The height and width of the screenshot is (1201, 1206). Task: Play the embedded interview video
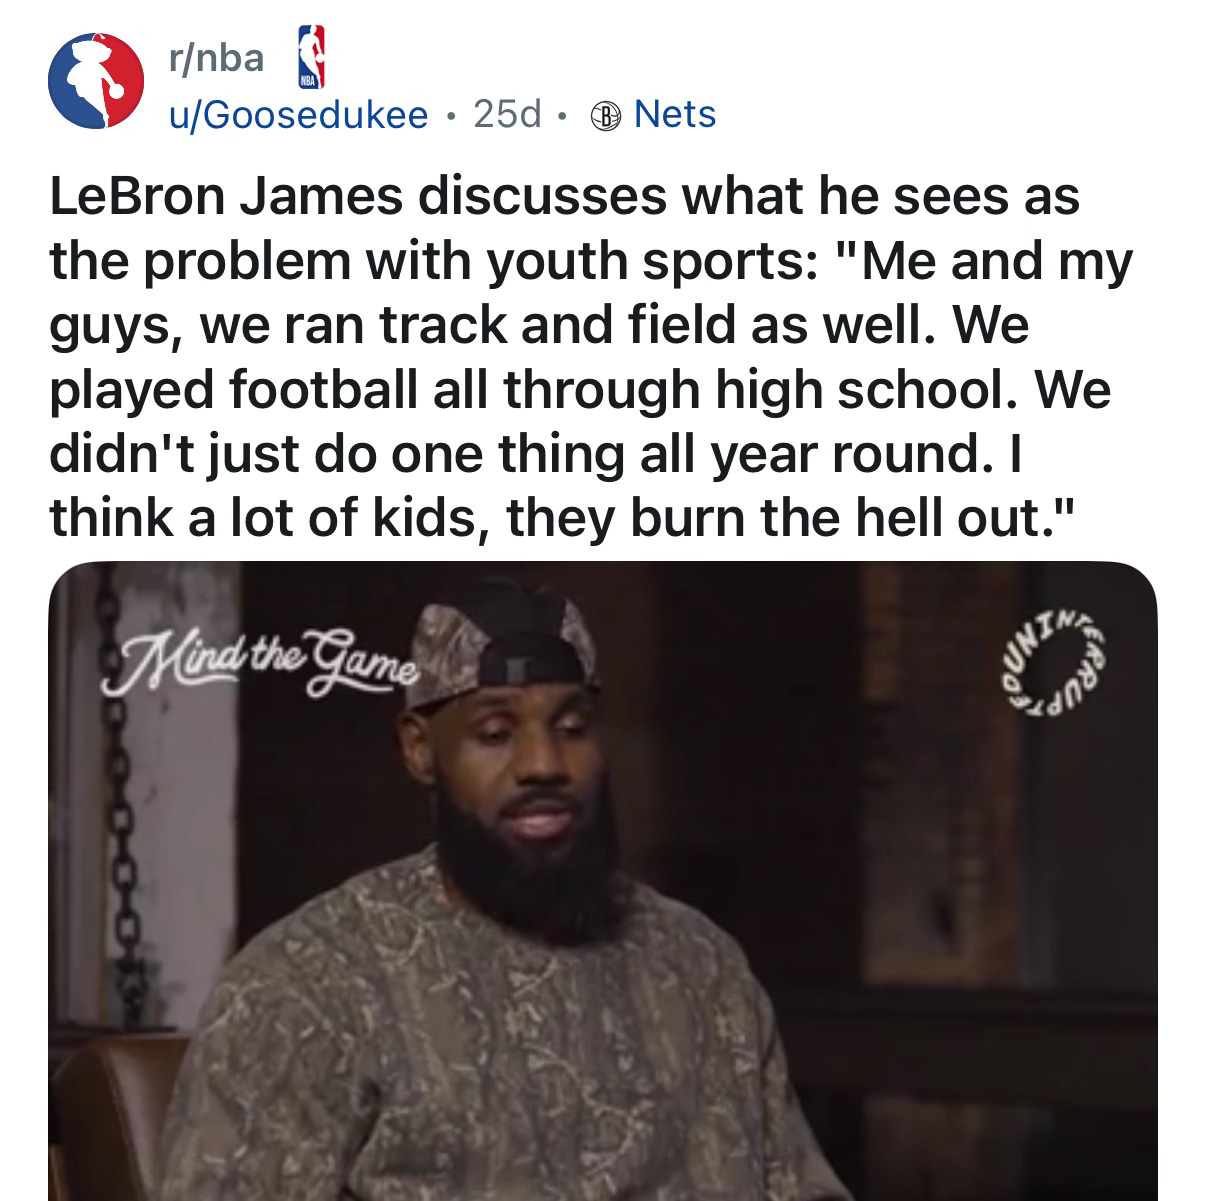click(x=603, y=880)
